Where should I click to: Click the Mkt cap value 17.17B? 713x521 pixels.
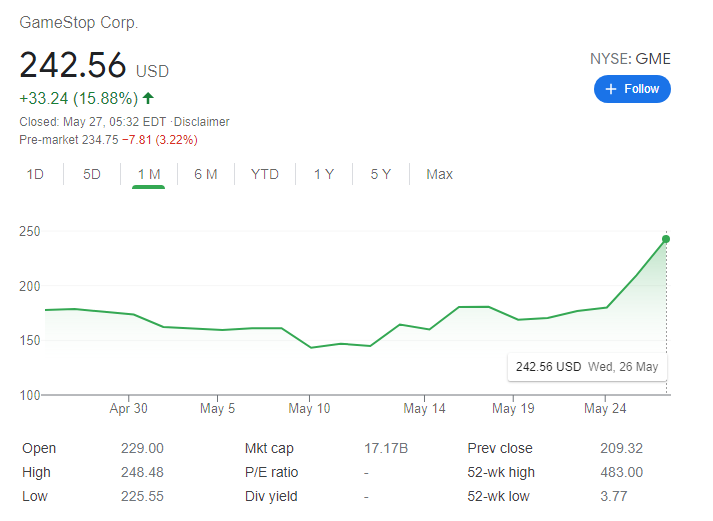tap(386, 448)
